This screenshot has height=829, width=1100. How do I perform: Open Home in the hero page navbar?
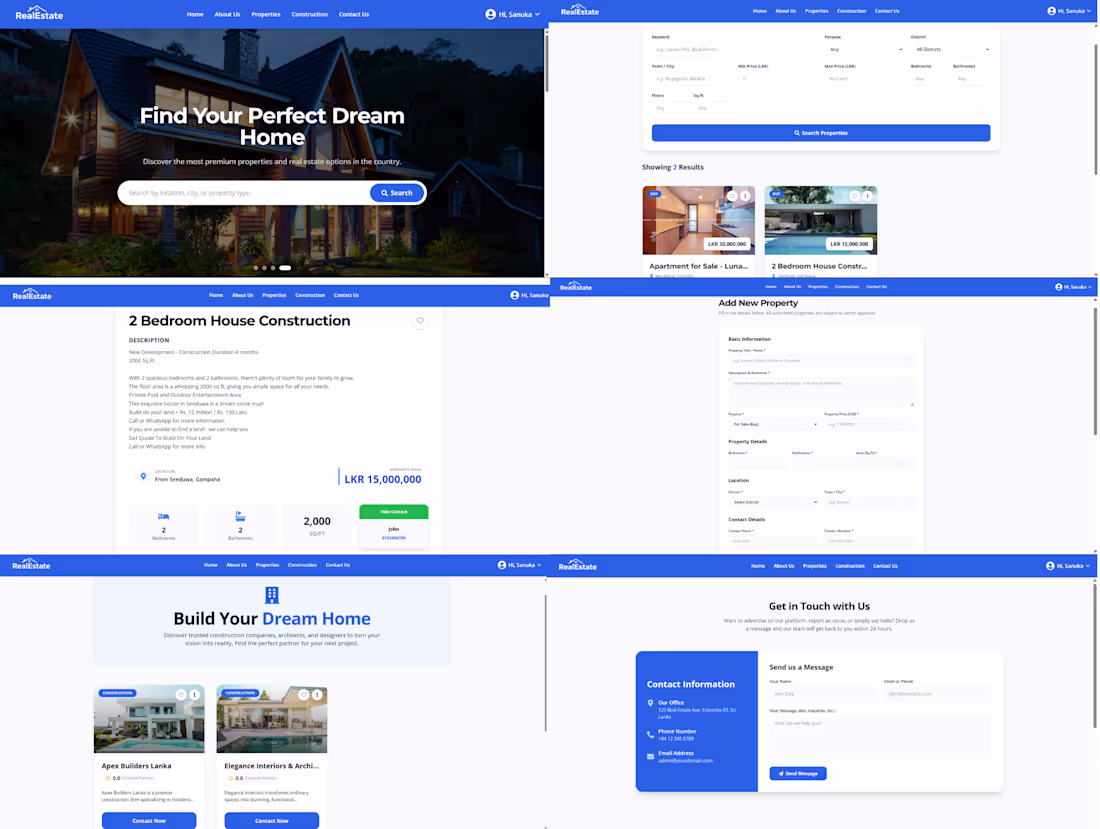click(195, 14)
